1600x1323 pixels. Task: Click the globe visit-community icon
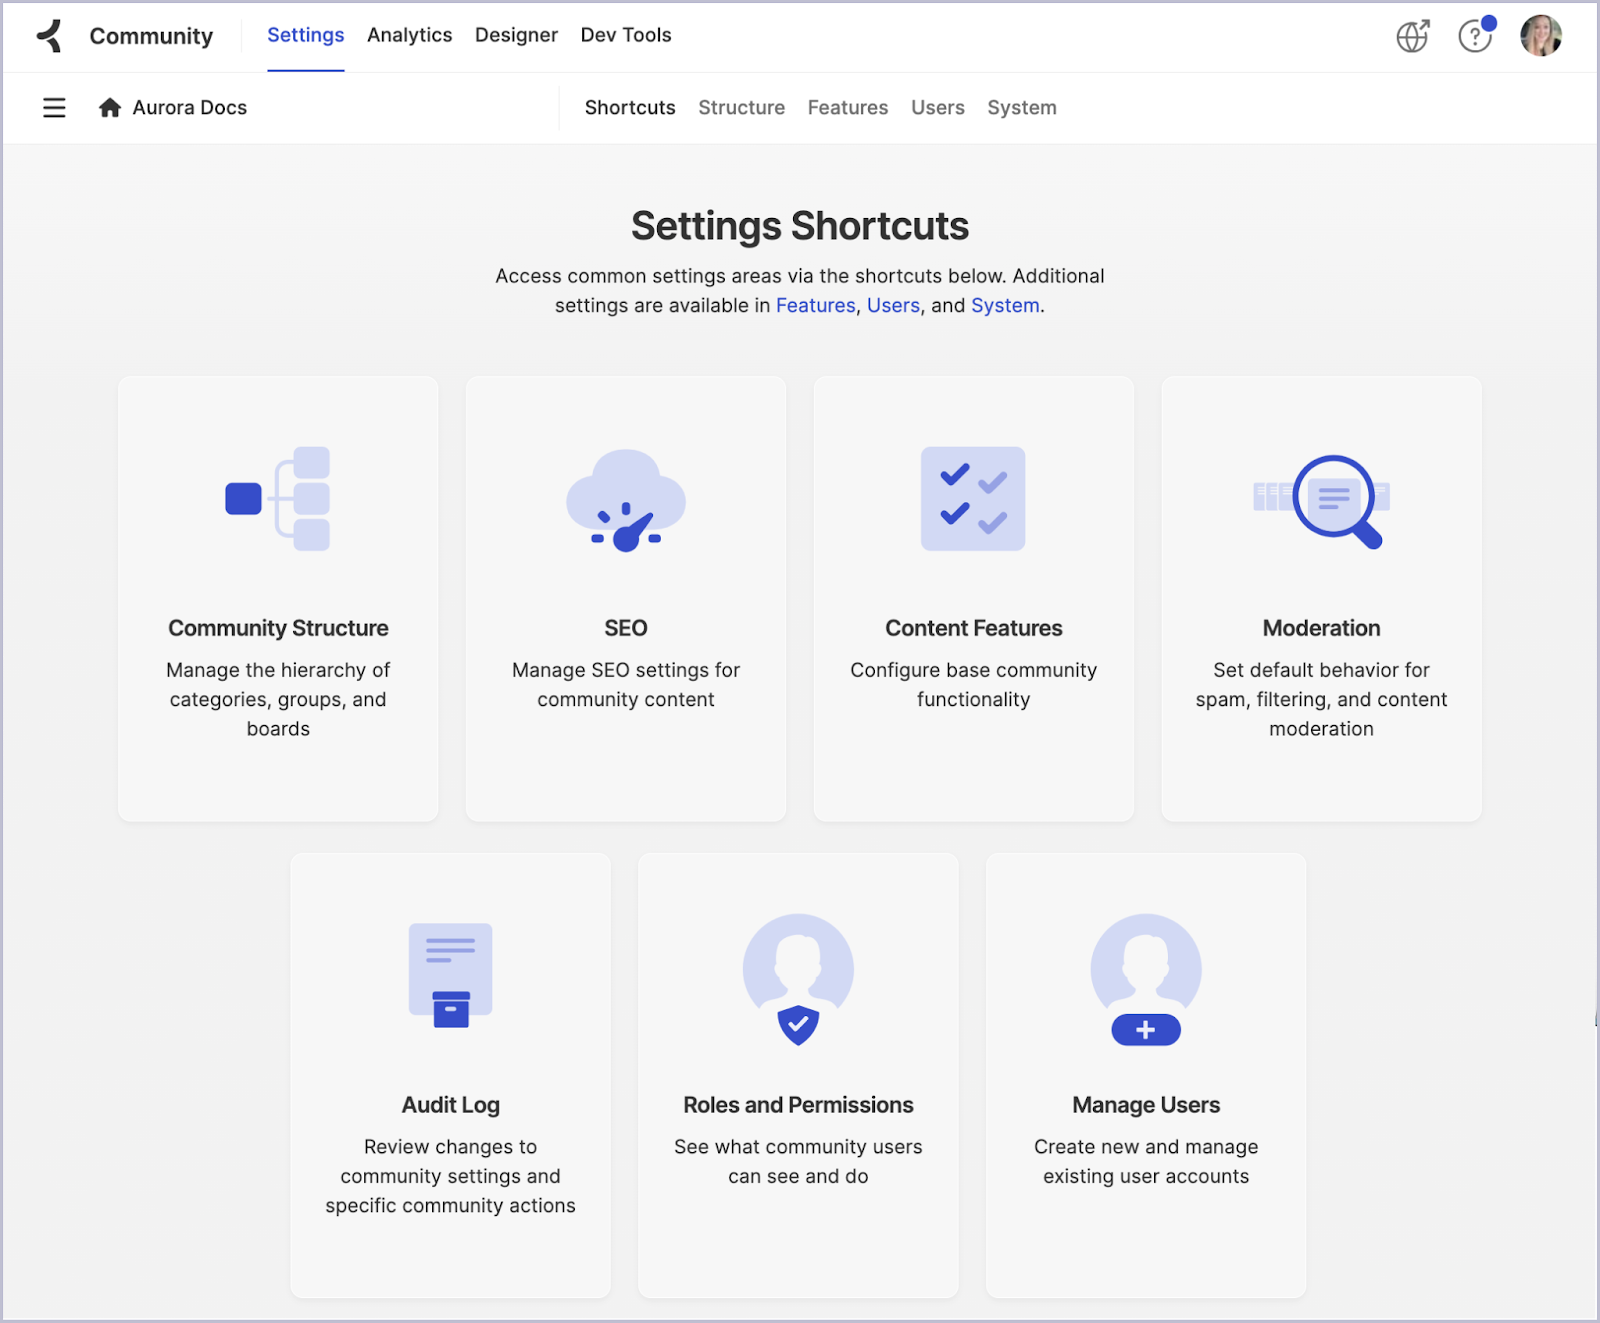[x=1411, y=36]
